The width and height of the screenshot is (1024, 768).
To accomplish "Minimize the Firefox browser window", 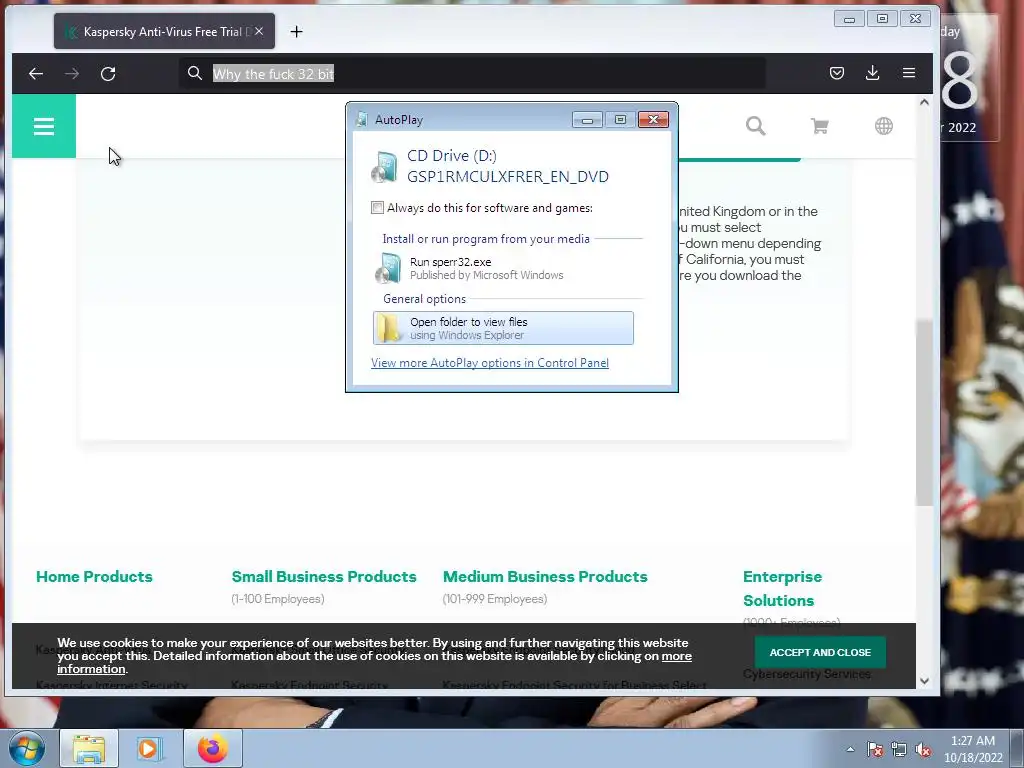I will [849, 19].
